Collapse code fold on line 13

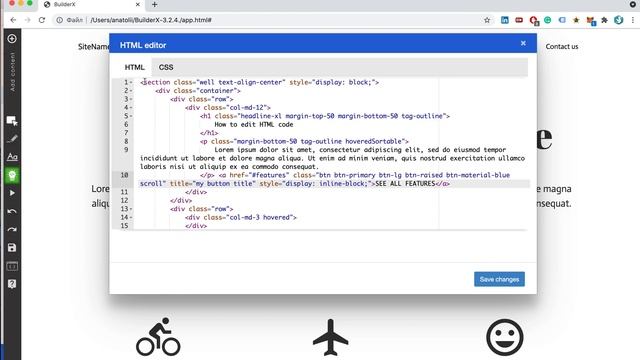pos(131,209)
